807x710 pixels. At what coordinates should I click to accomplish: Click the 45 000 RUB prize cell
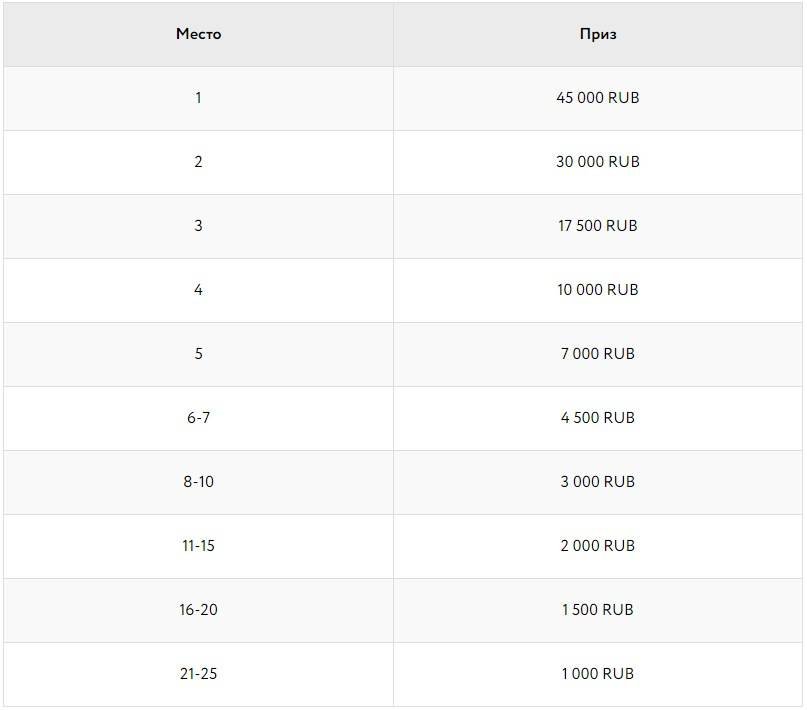pyautogui.click(x=598, y=98)
